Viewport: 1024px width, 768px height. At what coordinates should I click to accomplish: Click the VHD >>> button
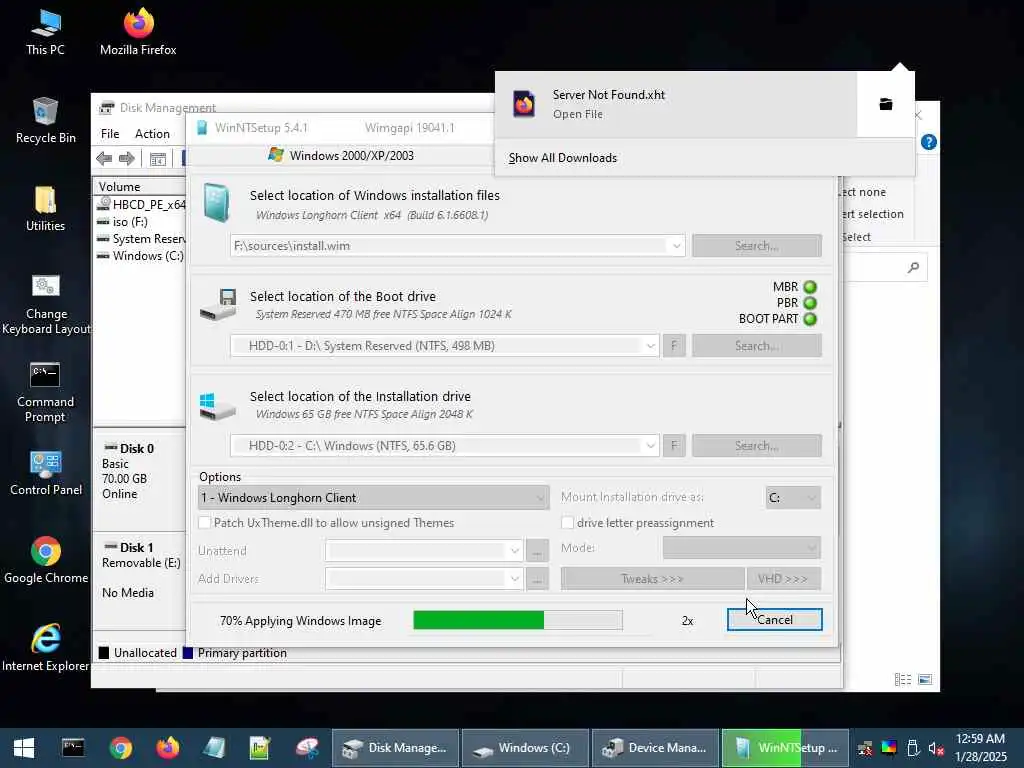click(784, 579)
